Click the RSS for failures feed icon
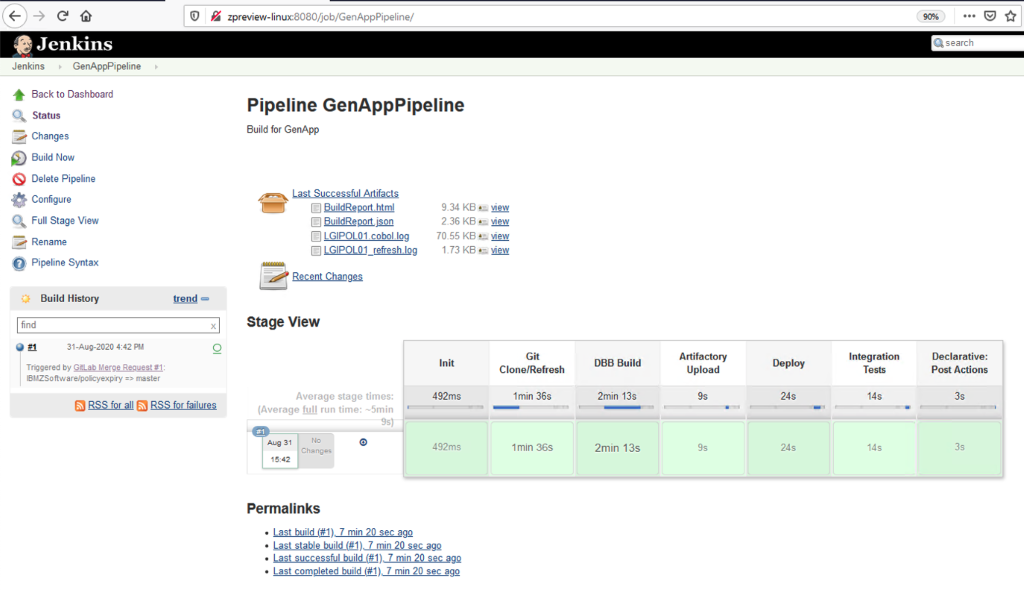This screenshot has width=1024, height=590. pyautogui.click(x=142, y=406)
